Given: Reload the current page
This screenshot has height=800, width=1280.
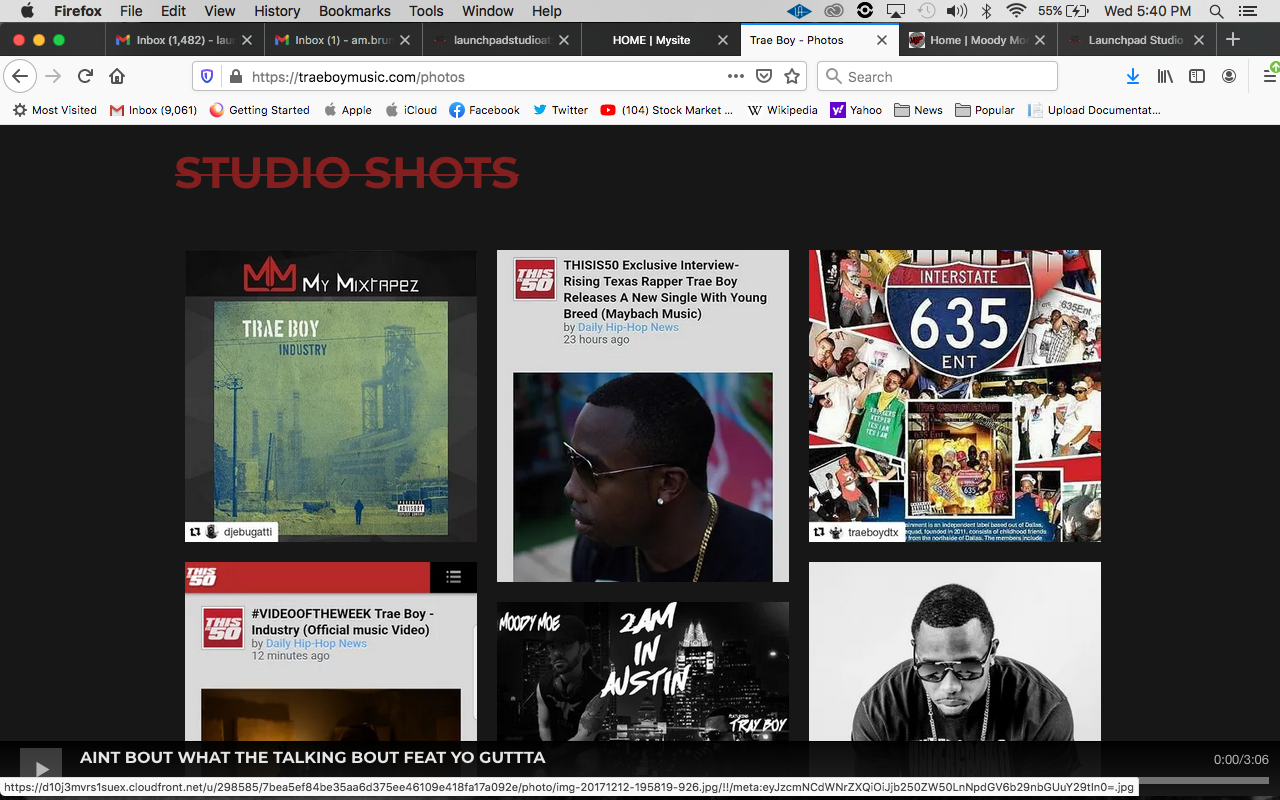Looking at the screenshot, I should point(85,76).
